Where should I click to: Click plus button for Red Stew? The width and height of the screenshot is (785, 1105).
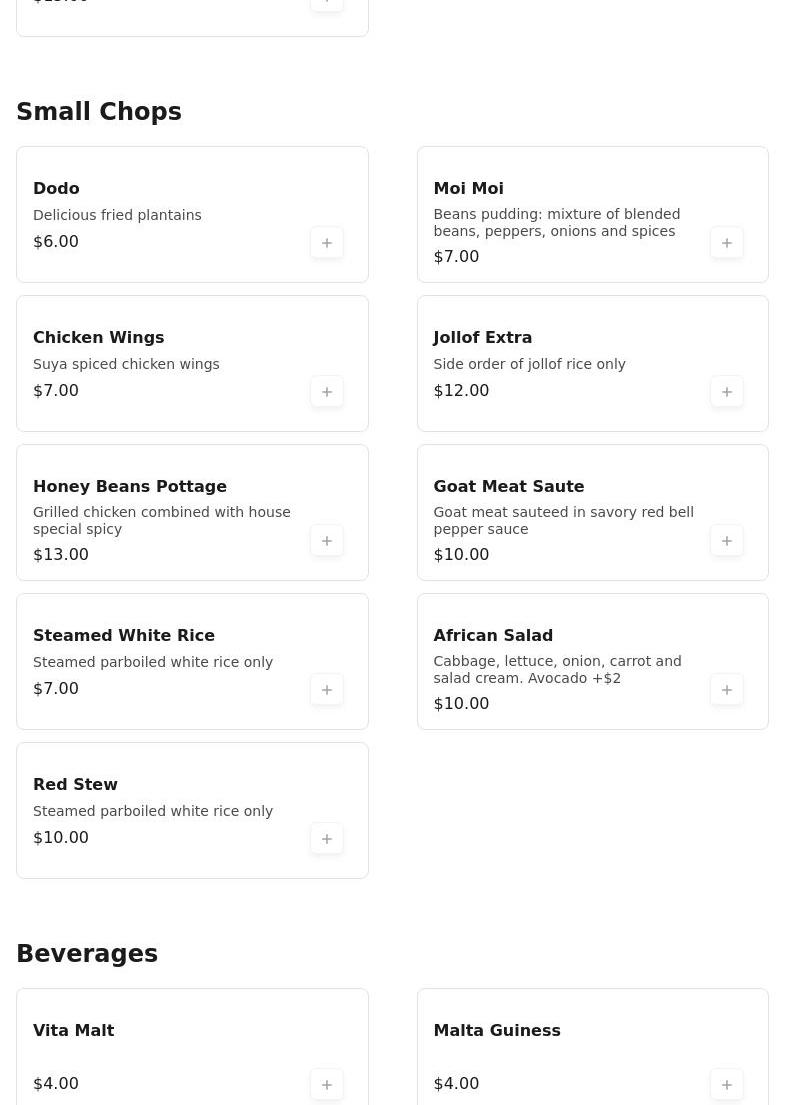327,839
